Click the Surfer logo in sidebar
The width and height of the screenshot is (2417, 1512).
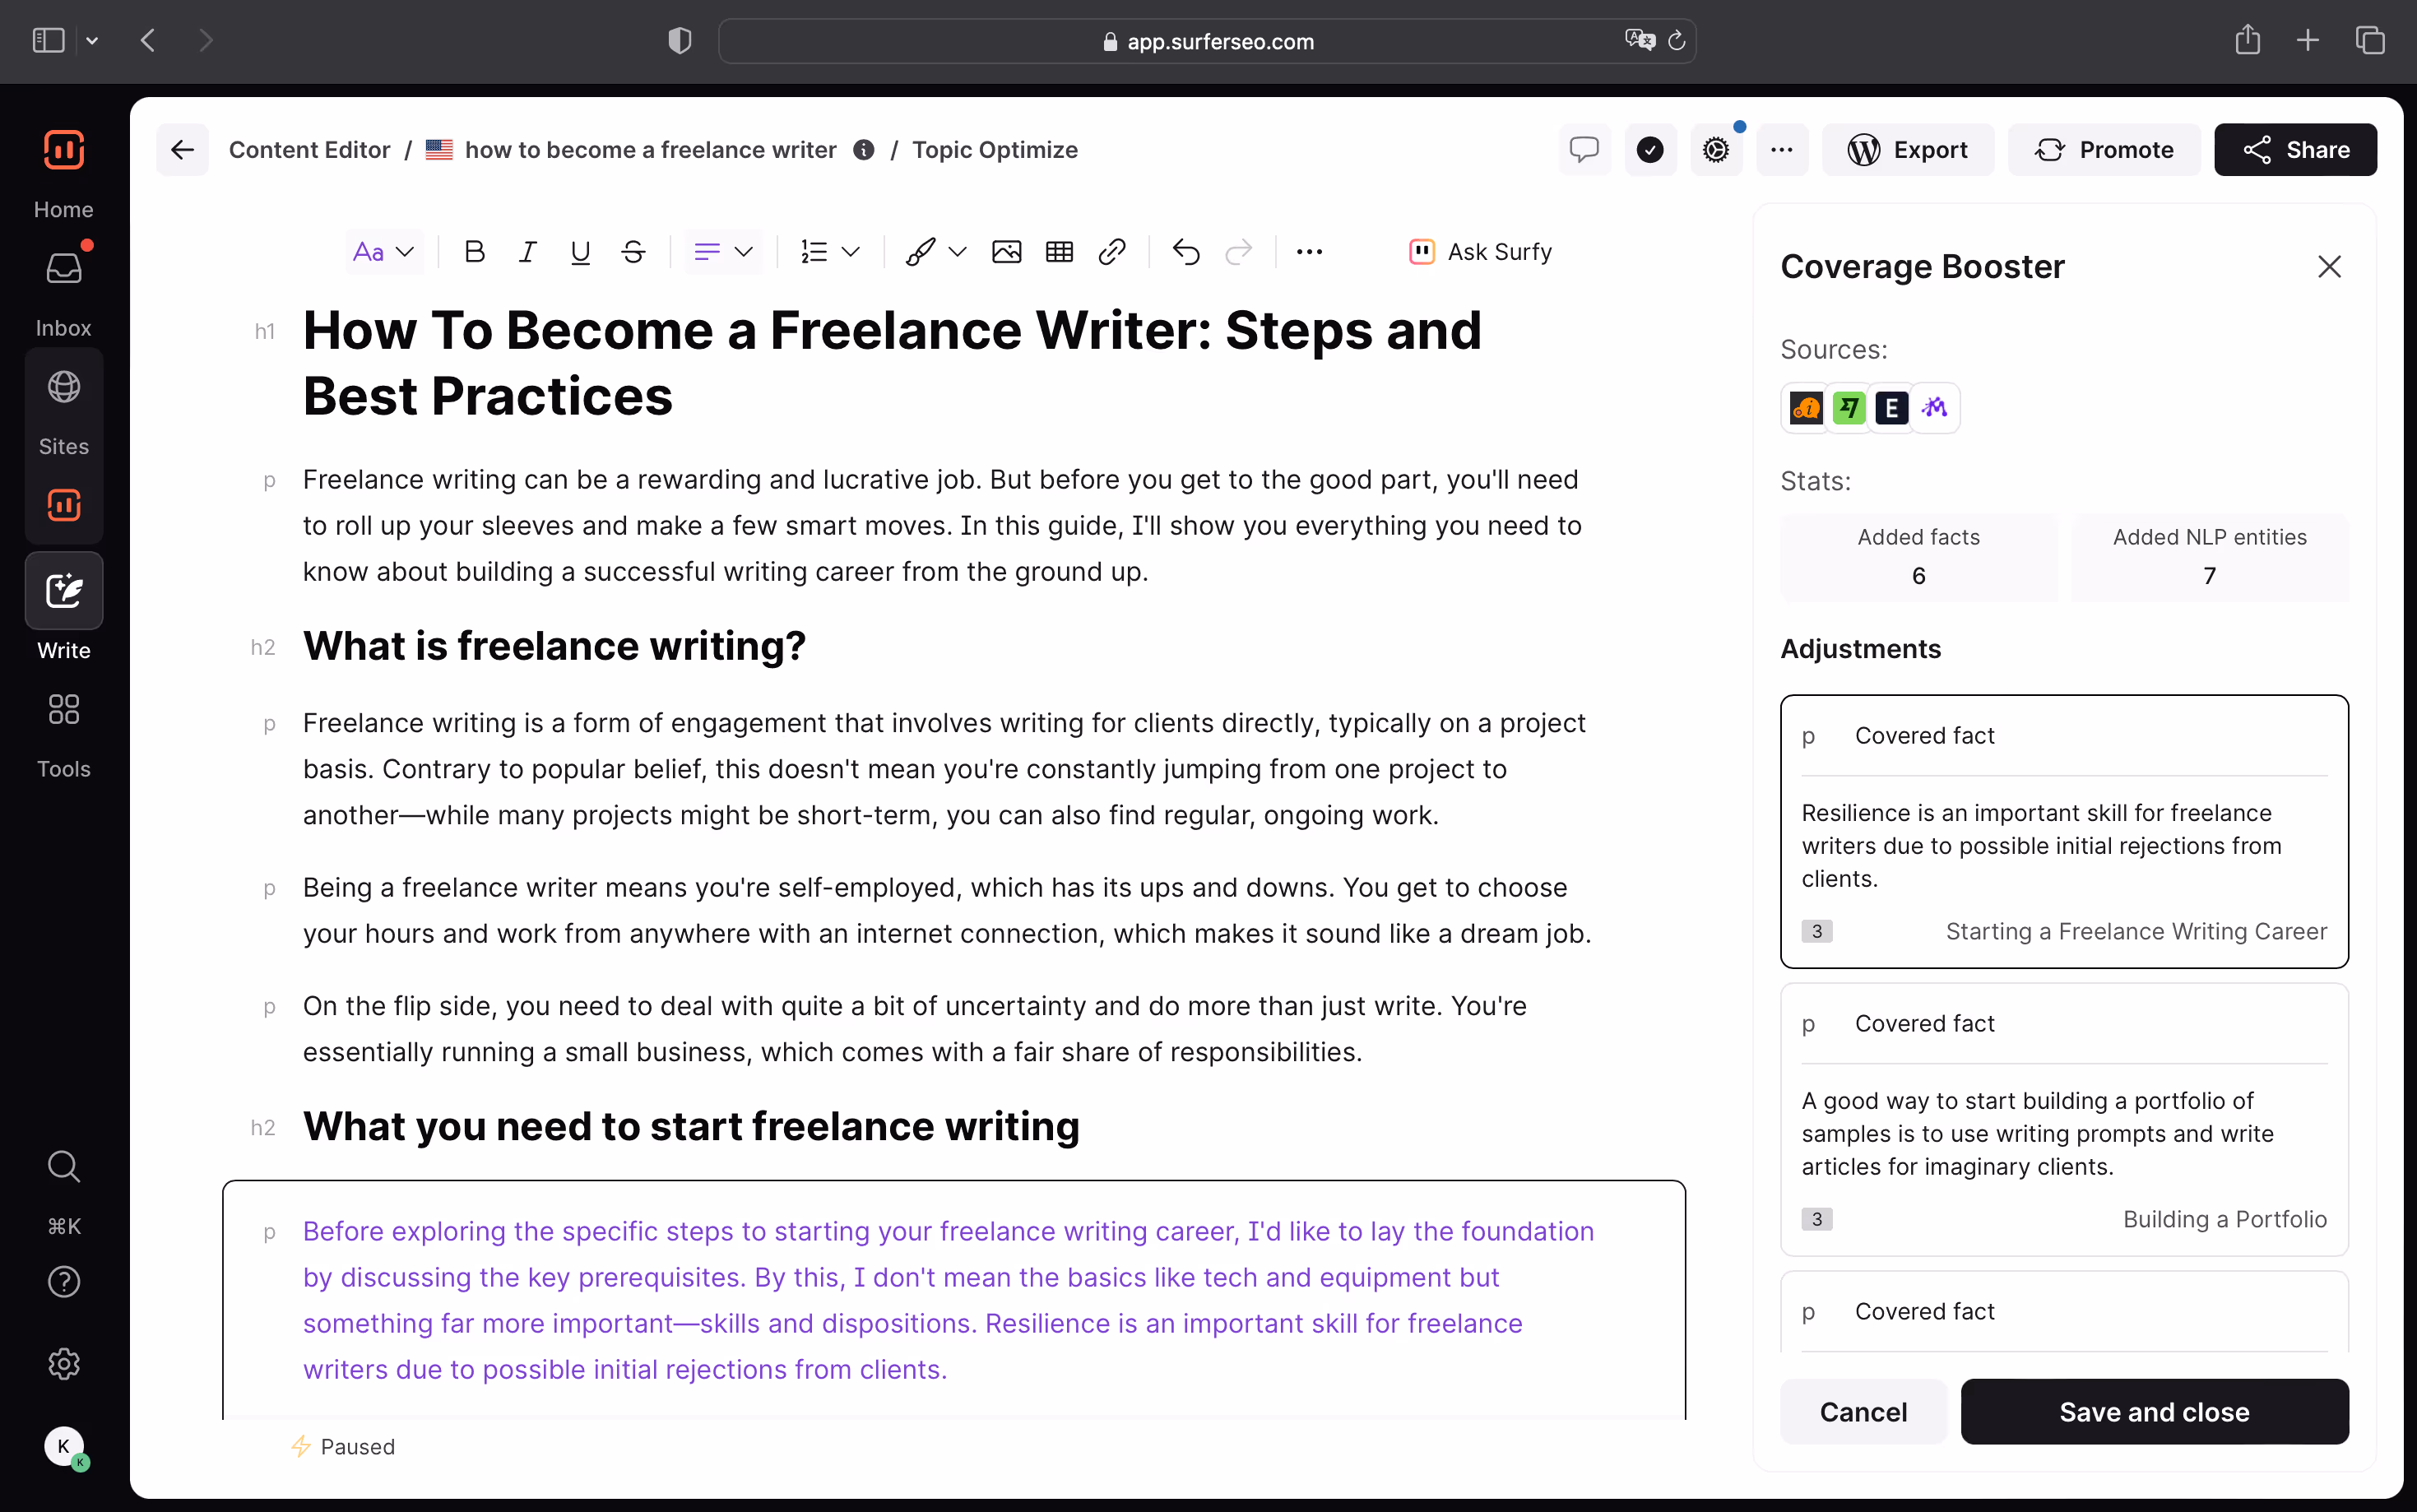(63, 150)
